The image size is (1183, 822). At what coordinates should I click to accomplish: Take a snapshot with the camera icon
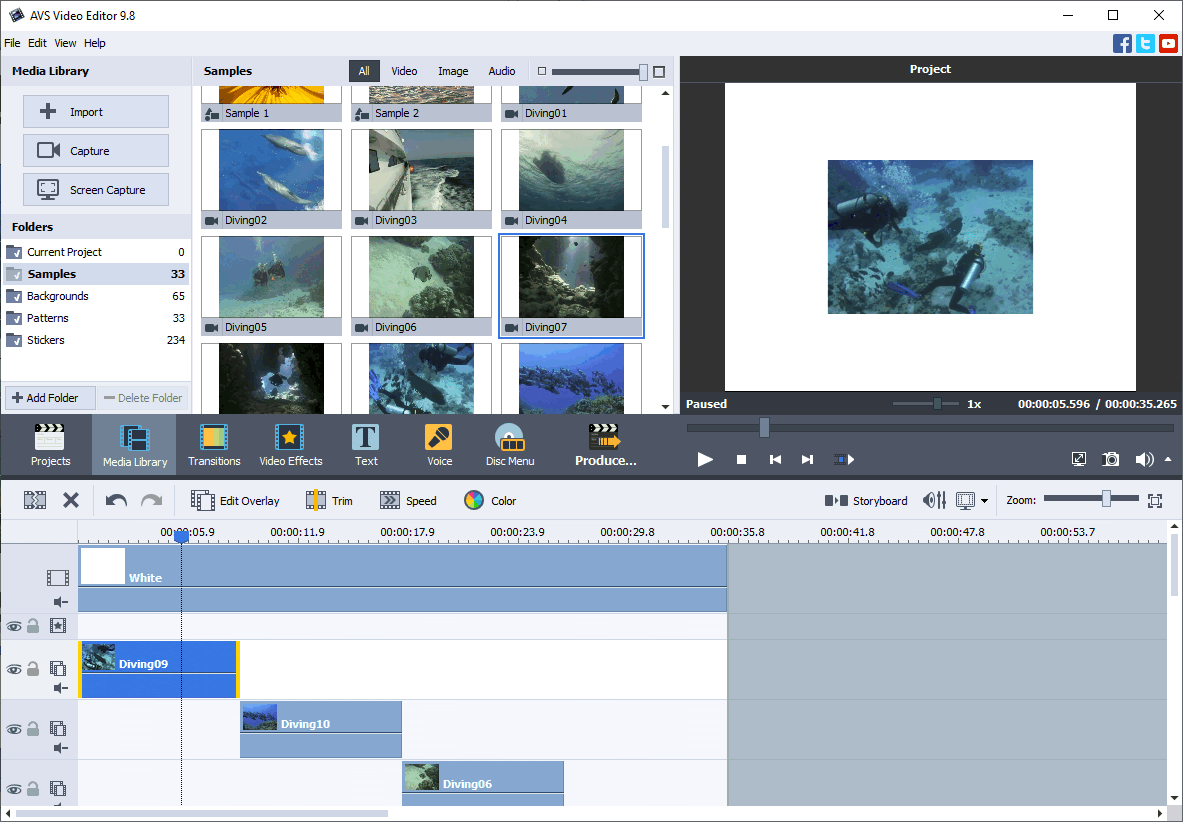[x=1111, y=459]
